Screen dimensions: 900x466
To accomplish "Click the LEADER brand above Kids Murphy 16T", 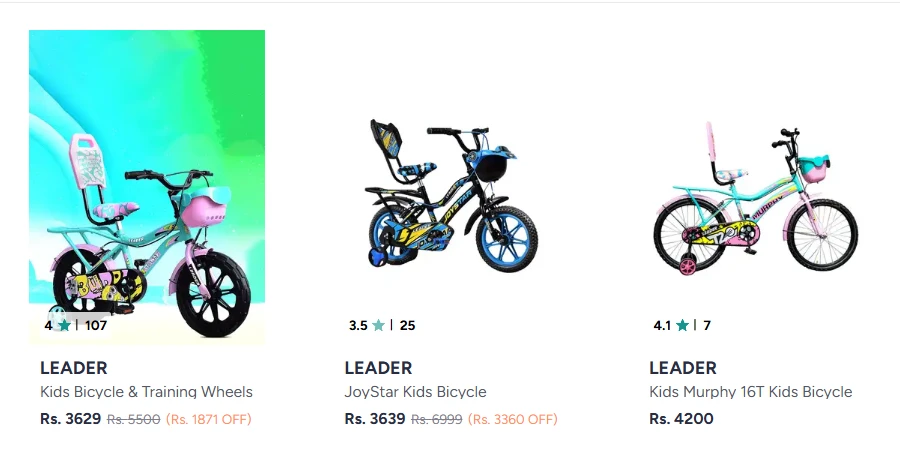I will (x=682, y=368).
